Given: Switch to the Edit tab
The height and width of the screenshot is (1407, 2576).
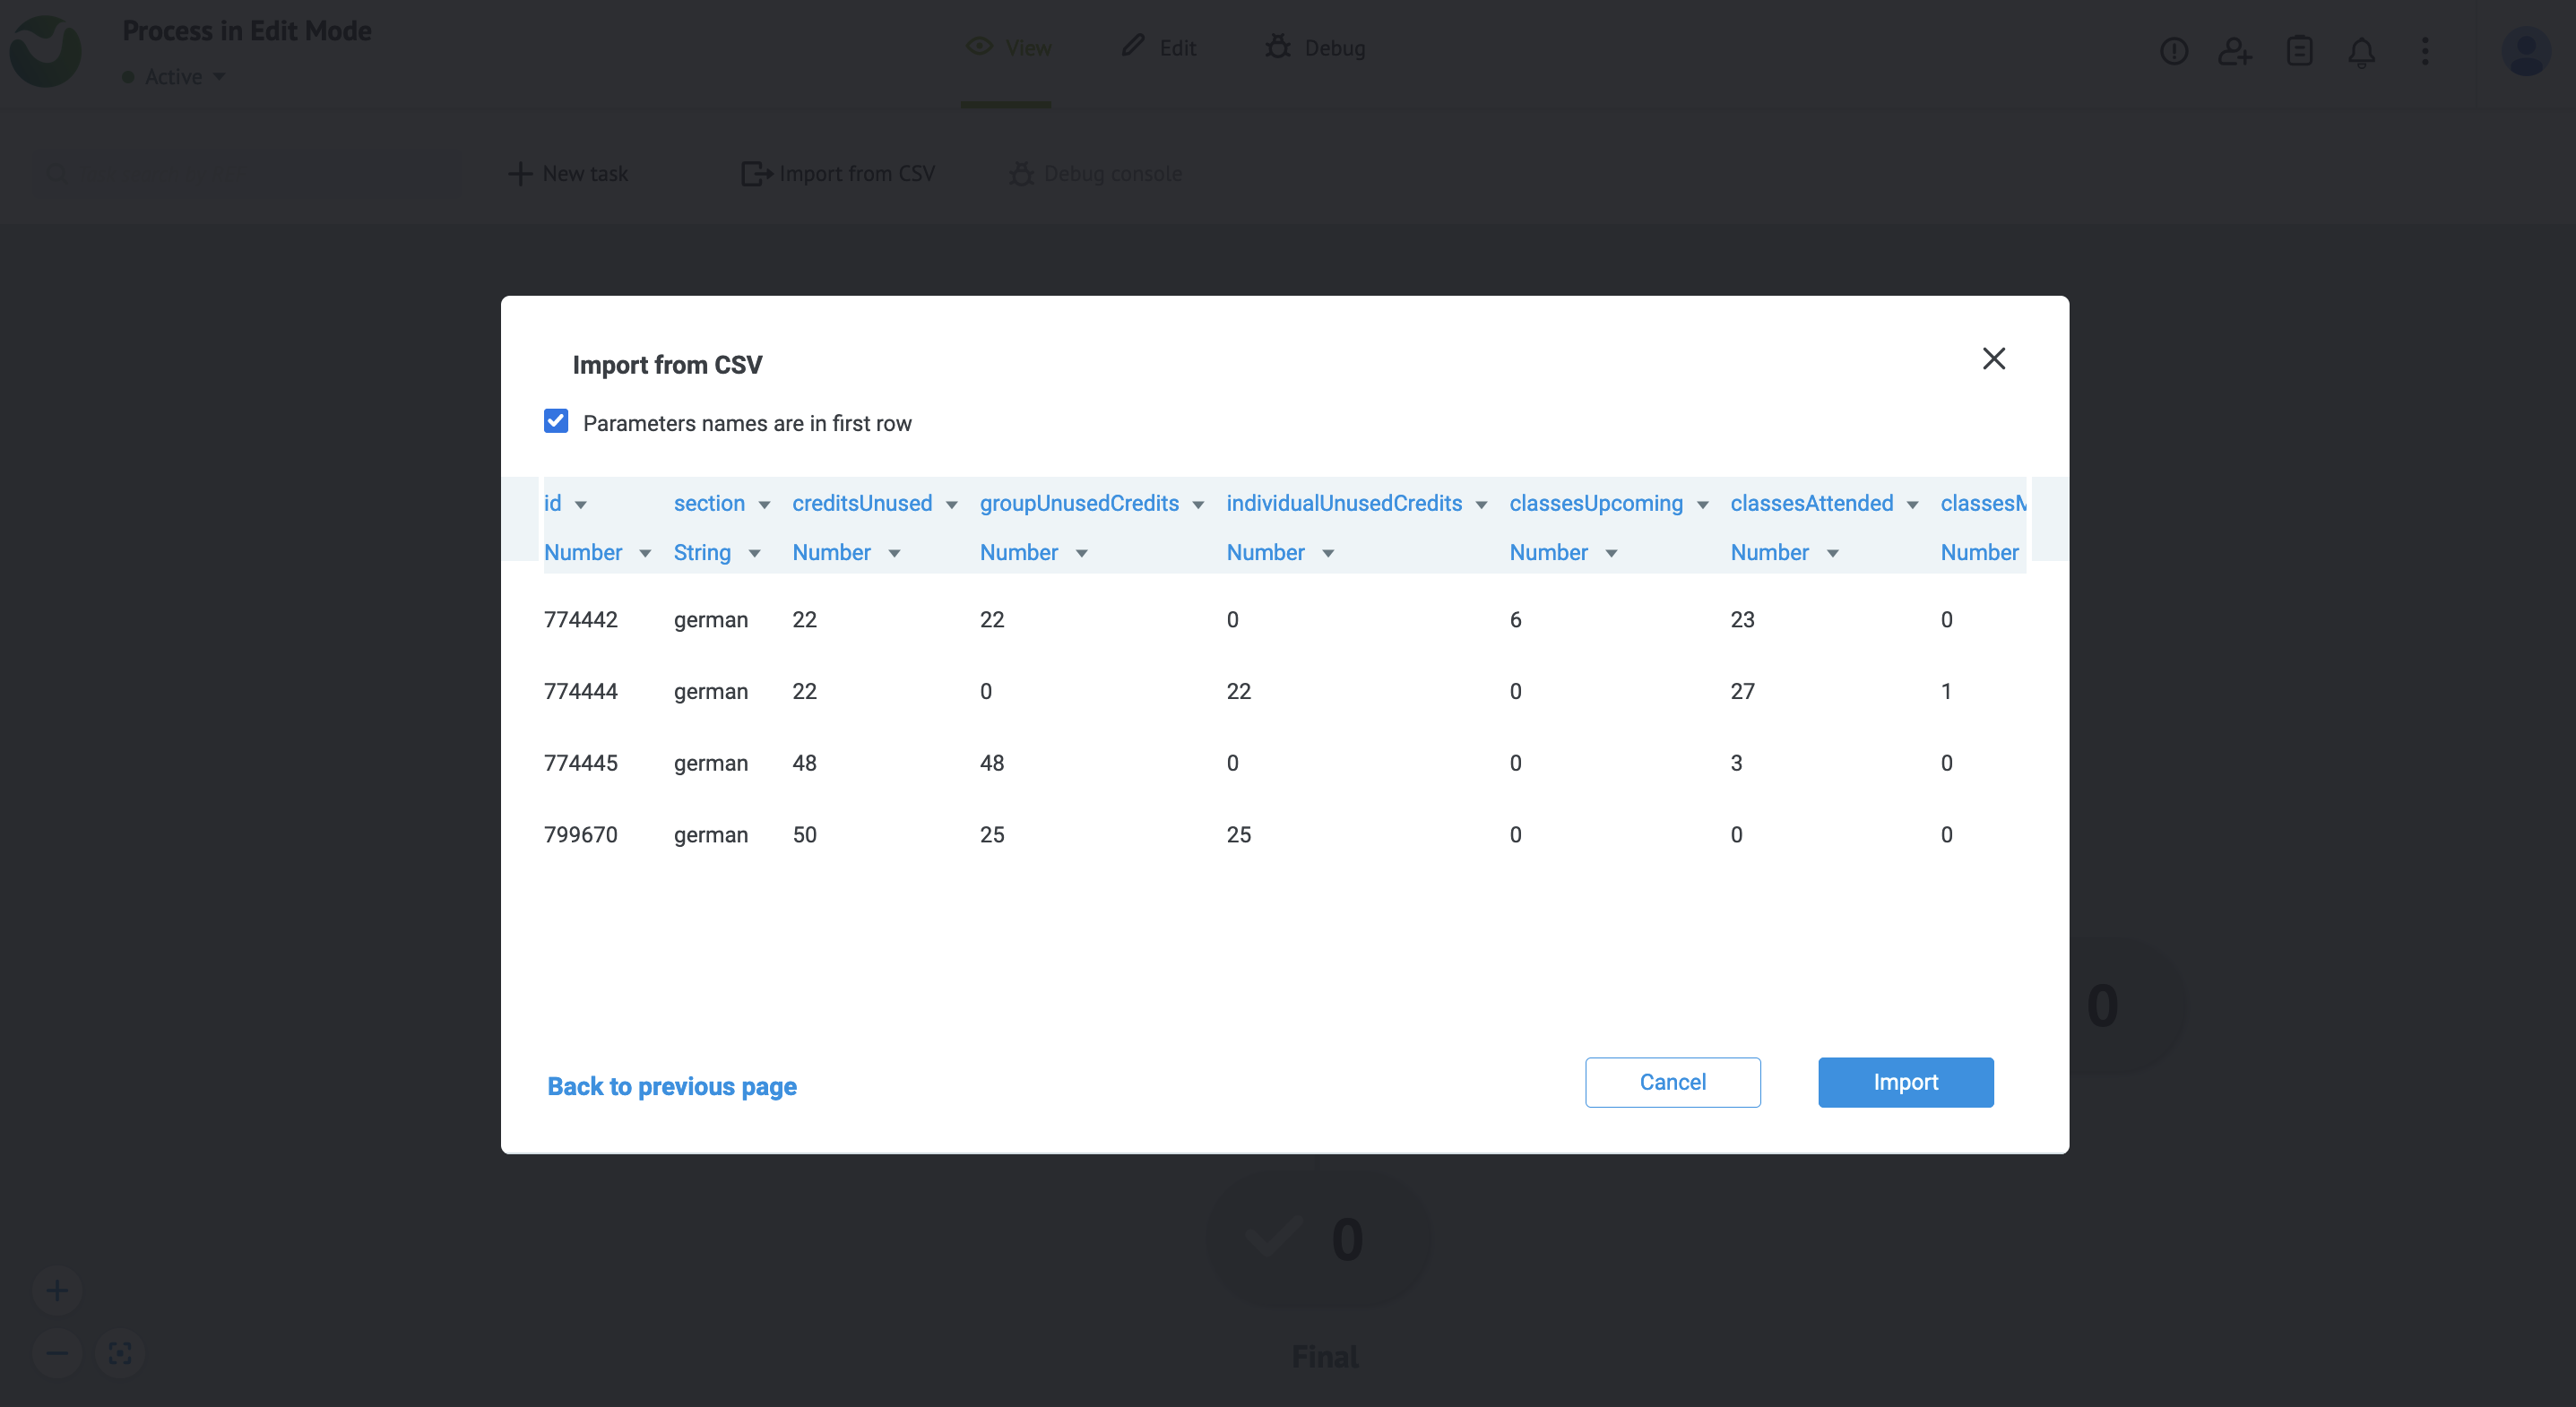Looking at the screenshot, I should (x=1158, y=47).
